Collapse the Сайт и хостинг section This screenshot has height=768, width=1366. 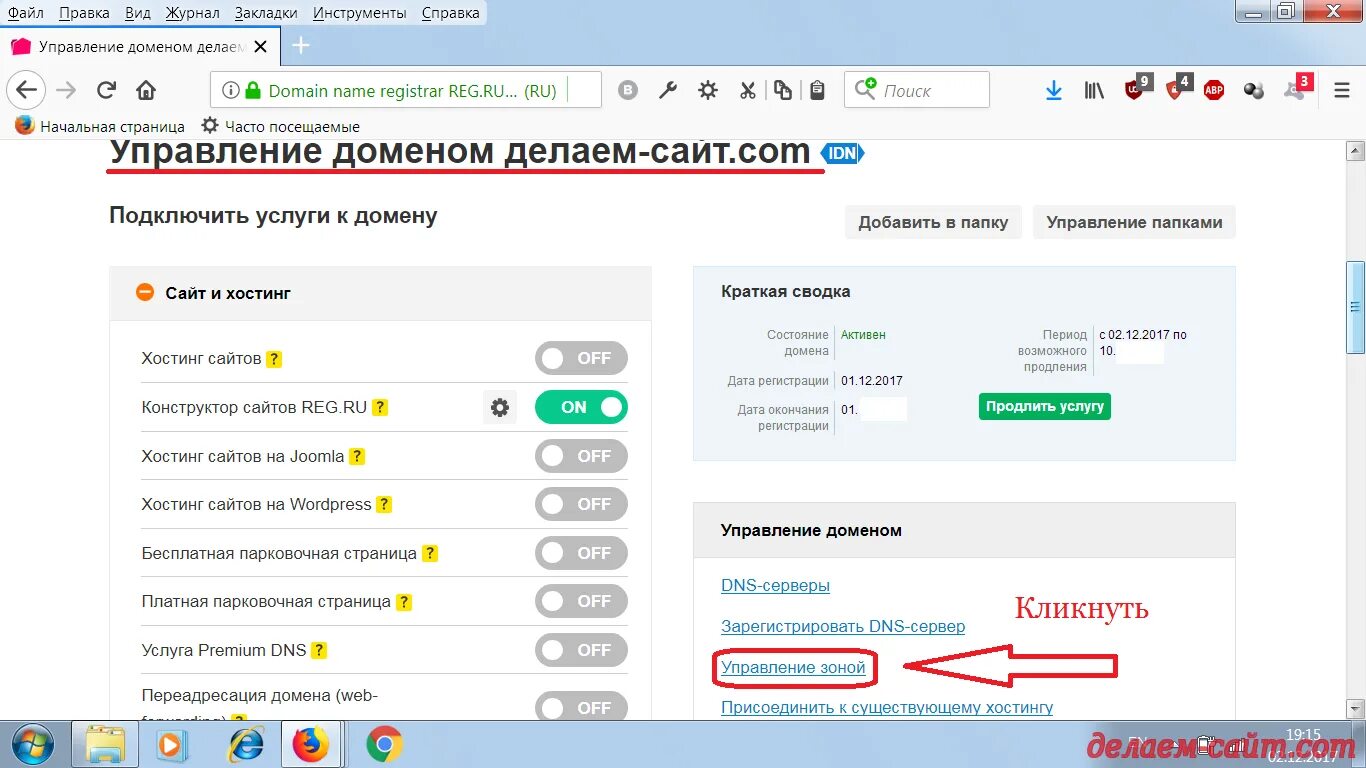145,293
